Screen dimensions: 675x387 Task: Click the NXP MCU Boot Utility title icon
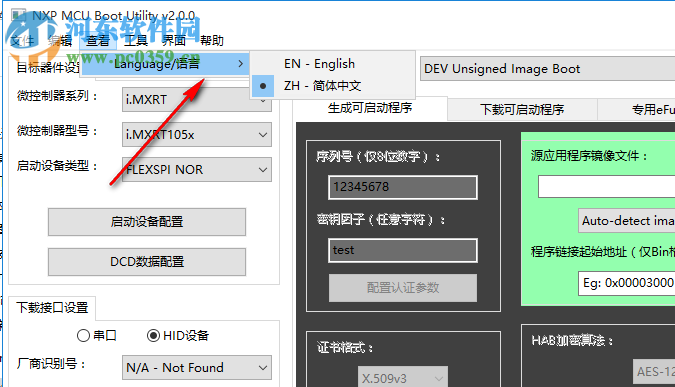pos(19,16)
